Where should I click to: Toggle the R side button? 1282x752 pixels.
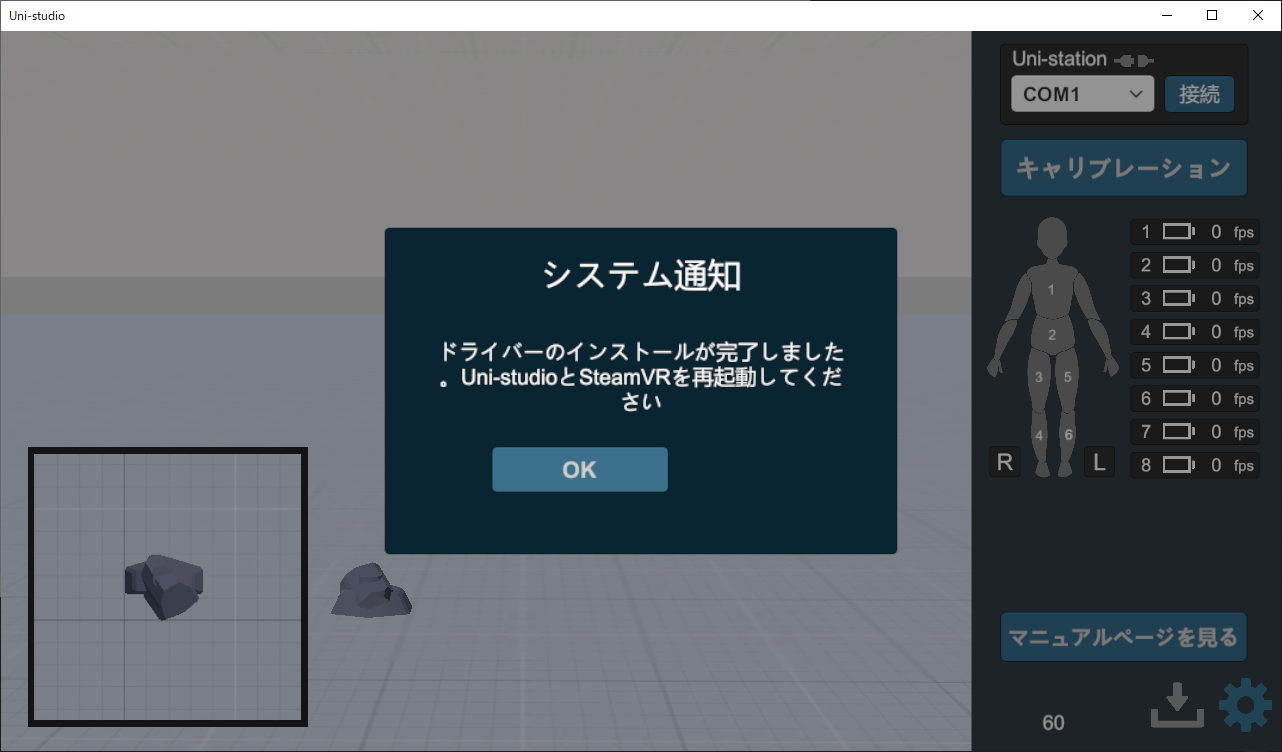1005,462
